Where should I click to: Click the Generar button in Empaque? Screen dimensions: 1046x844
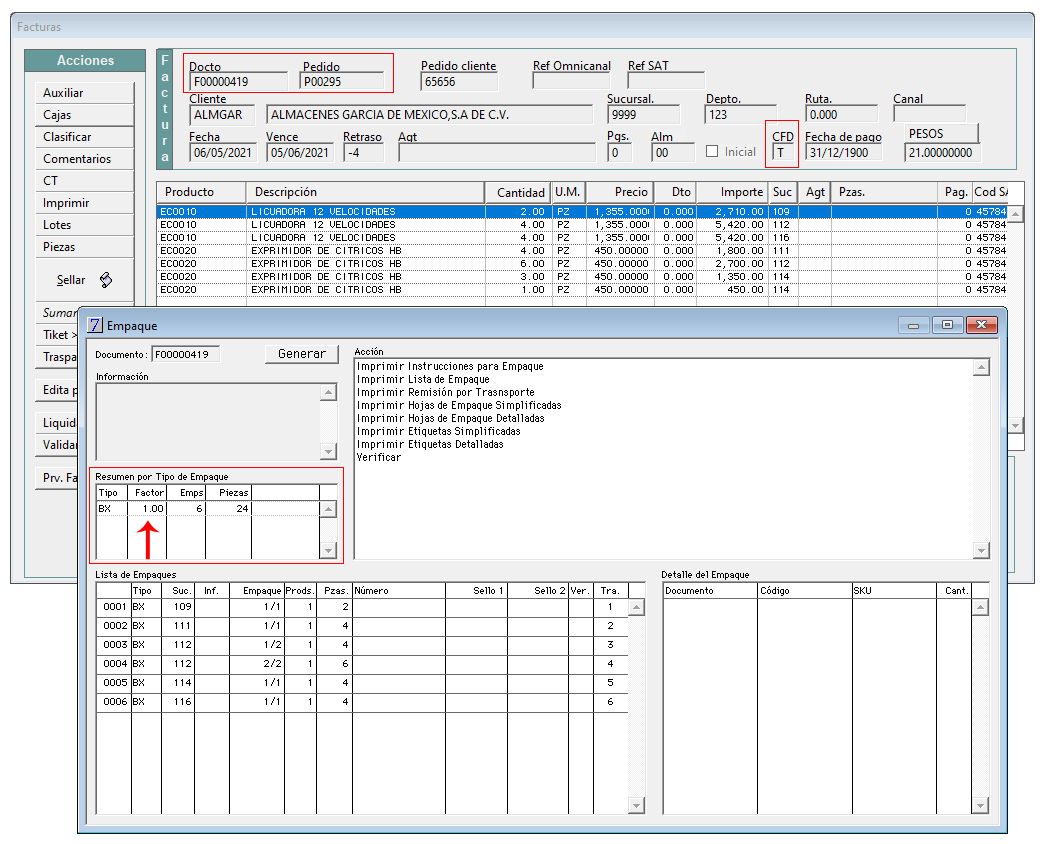tap(302, 354)
